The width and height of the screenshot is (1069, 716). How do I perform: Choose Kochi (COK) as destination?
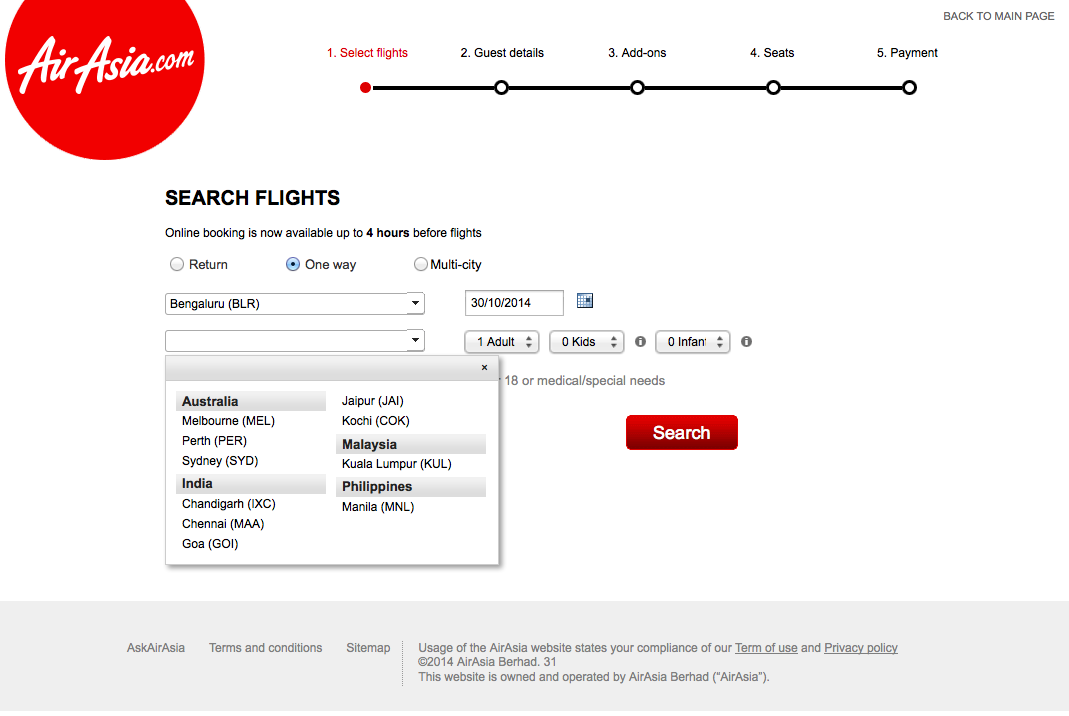point(376,421)
